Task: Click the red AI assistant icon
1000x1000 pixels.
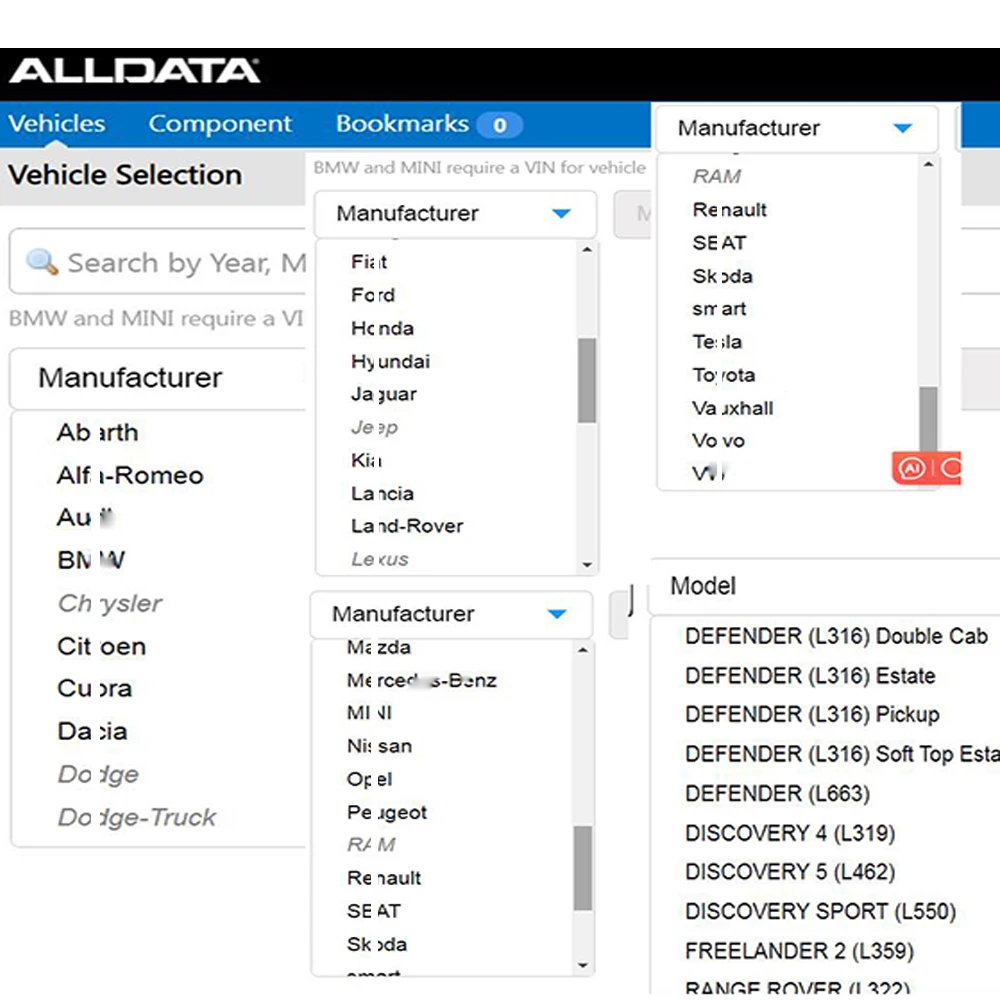Action: coord(912,469)
